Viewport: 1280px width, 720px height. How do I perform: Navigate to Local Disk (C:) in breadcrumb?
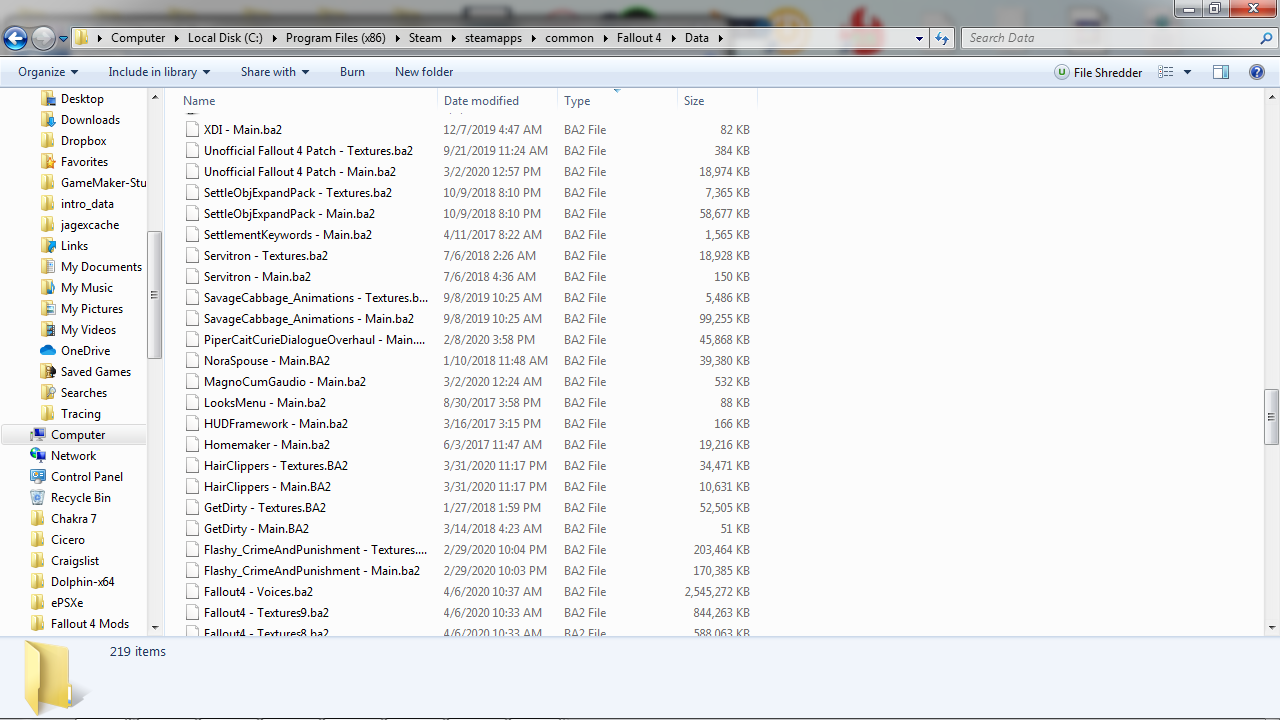point(225,38)
